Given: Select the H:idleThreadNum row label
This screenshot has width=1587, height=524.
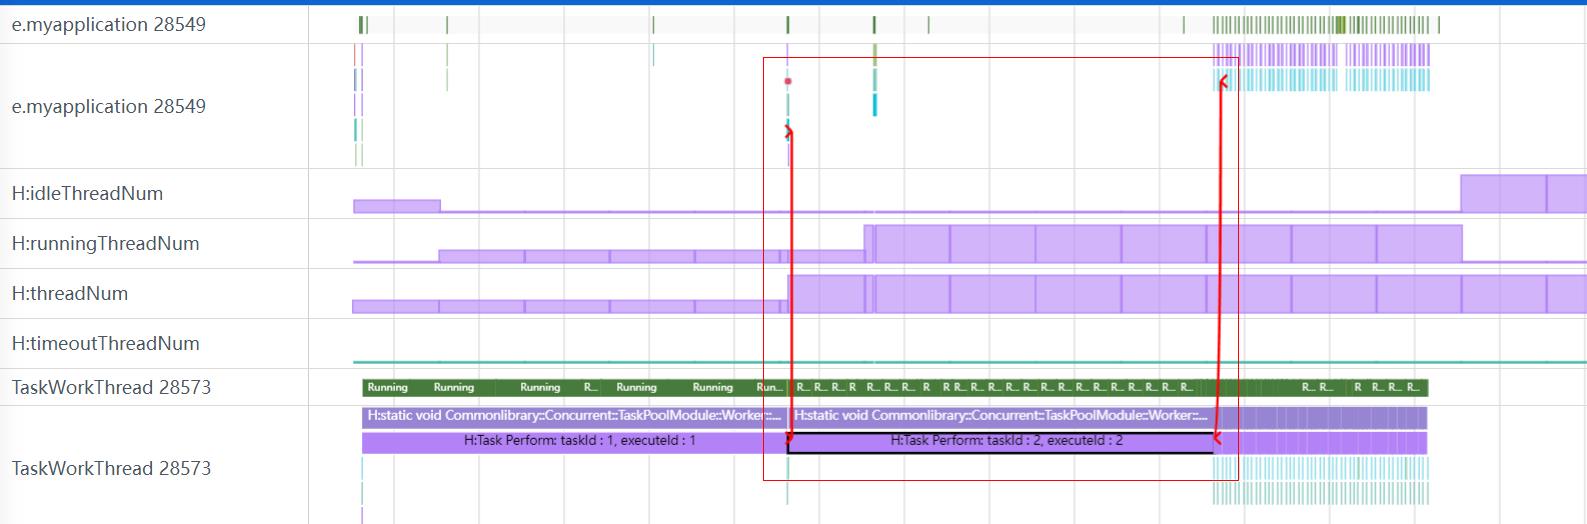Looking at the screenshot, I should [x=87, y=194].
